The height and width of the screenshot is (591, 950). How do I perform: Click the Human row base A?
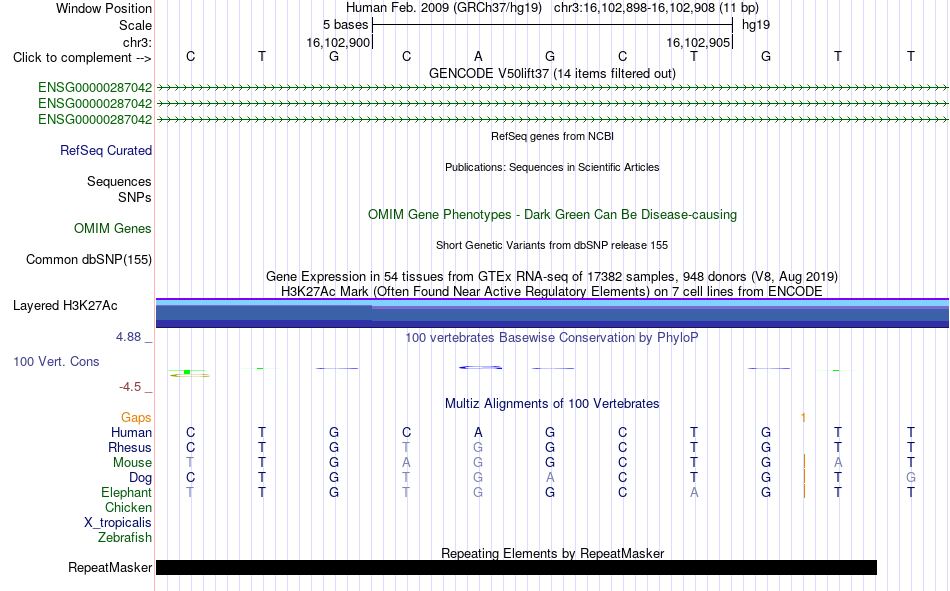pyautogui.click(x=478, y=432)
